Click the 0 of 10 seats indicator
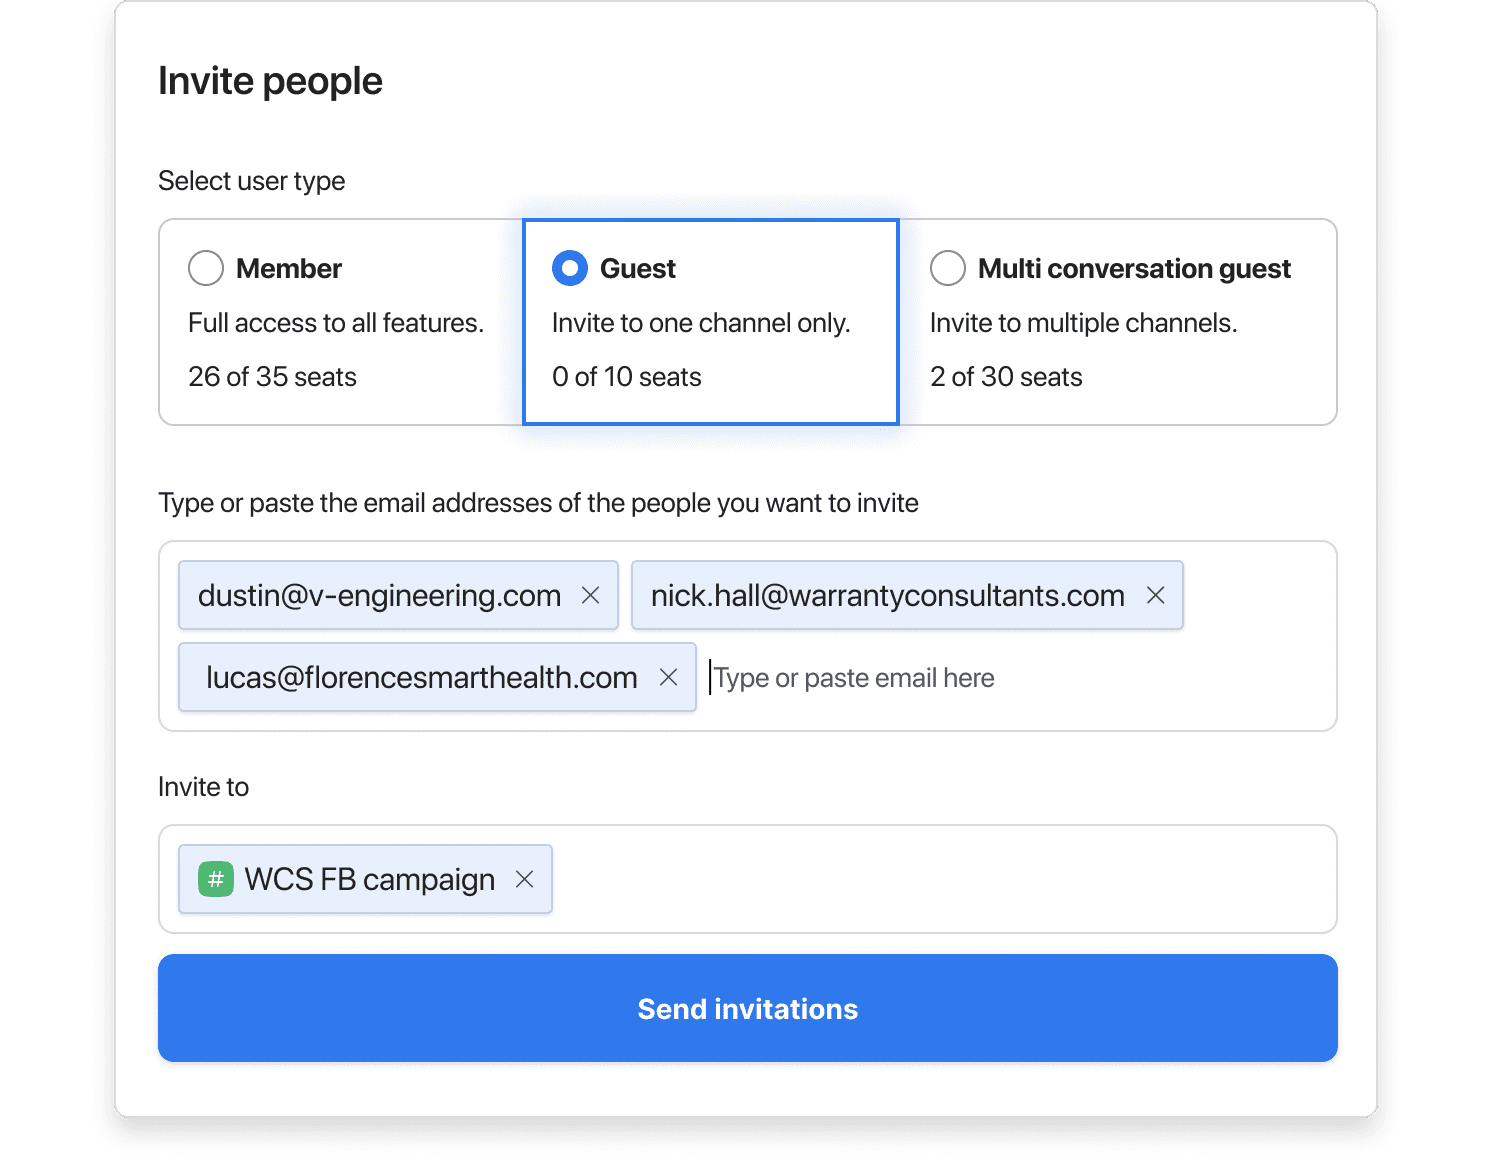Screen dimensions: 1492x1176 (x=627, y=377)
